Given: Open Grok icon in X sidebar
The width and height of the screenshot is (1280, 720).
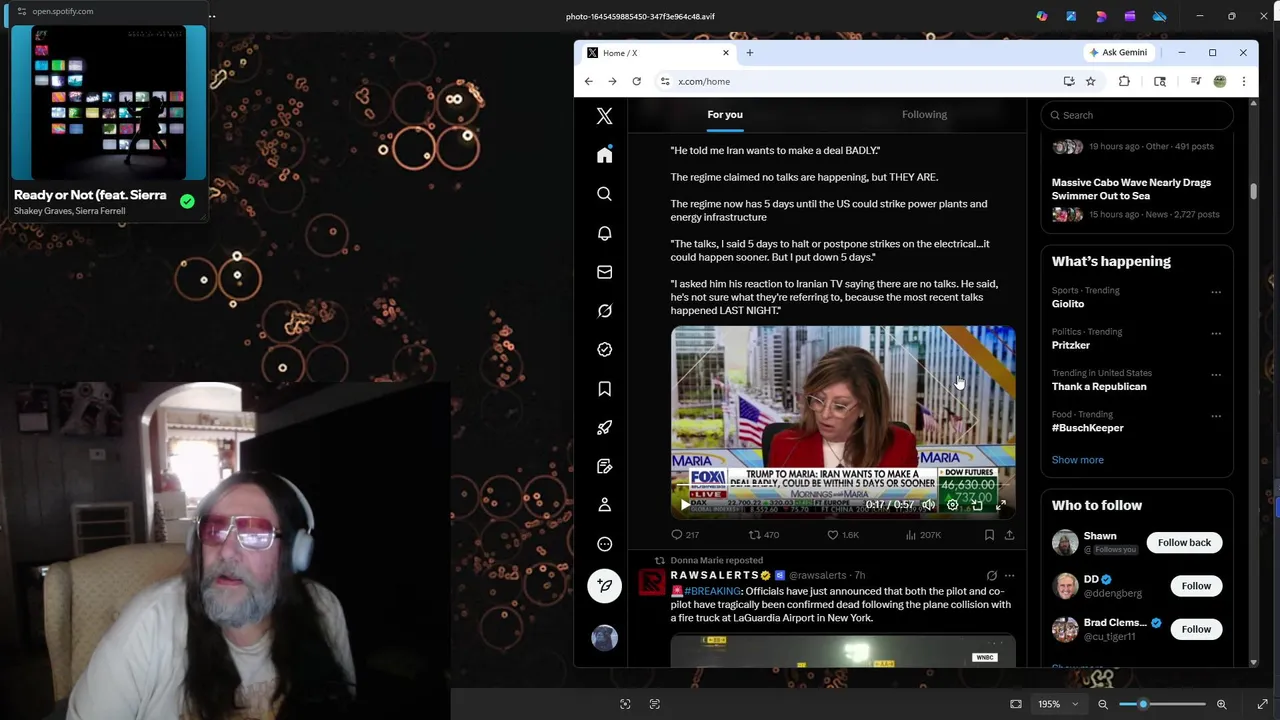Looking at the screenshot, I should 604,311.
